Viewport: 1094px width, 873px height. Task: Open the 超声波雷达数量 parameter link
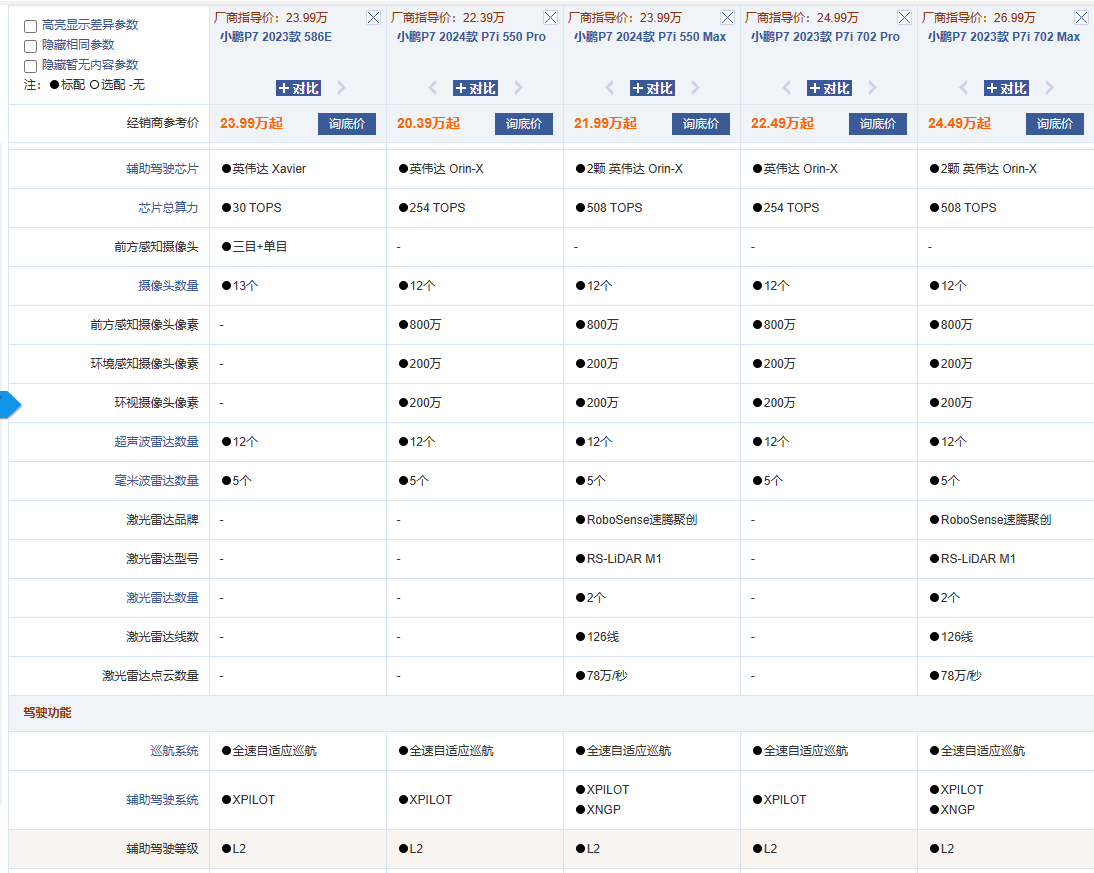coord(157,442)
